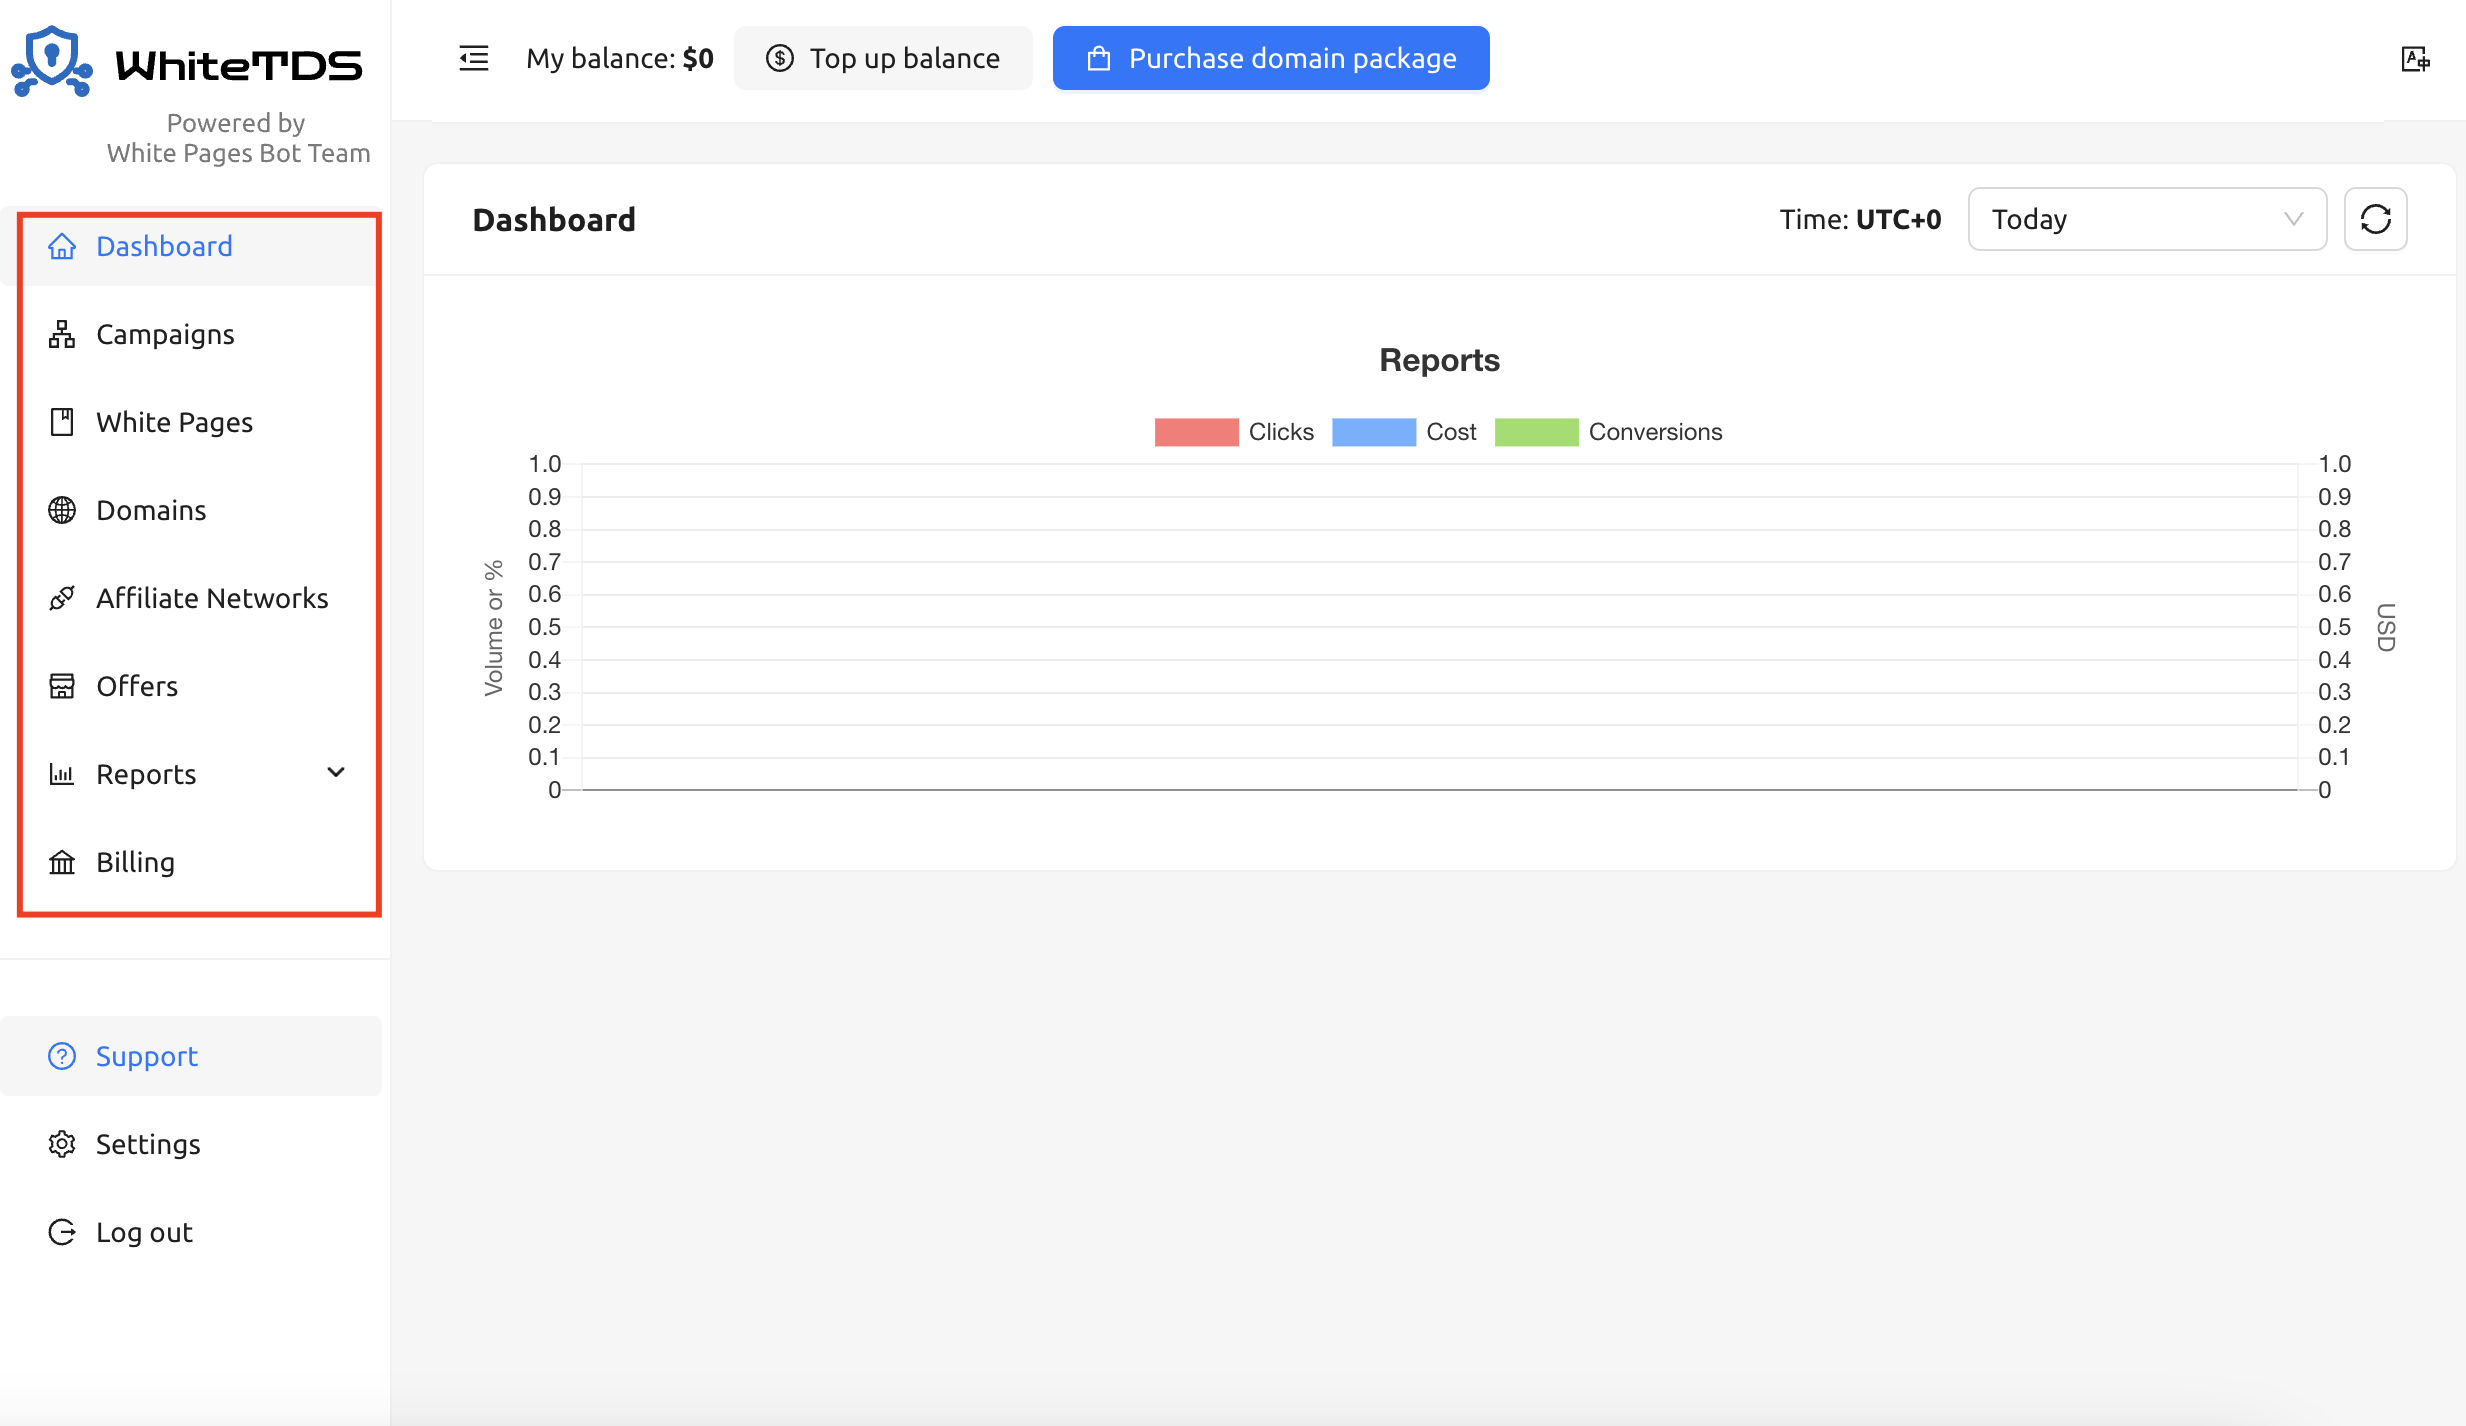
Task: Expand the Reports submenu chevron
Action: [336, 773]
